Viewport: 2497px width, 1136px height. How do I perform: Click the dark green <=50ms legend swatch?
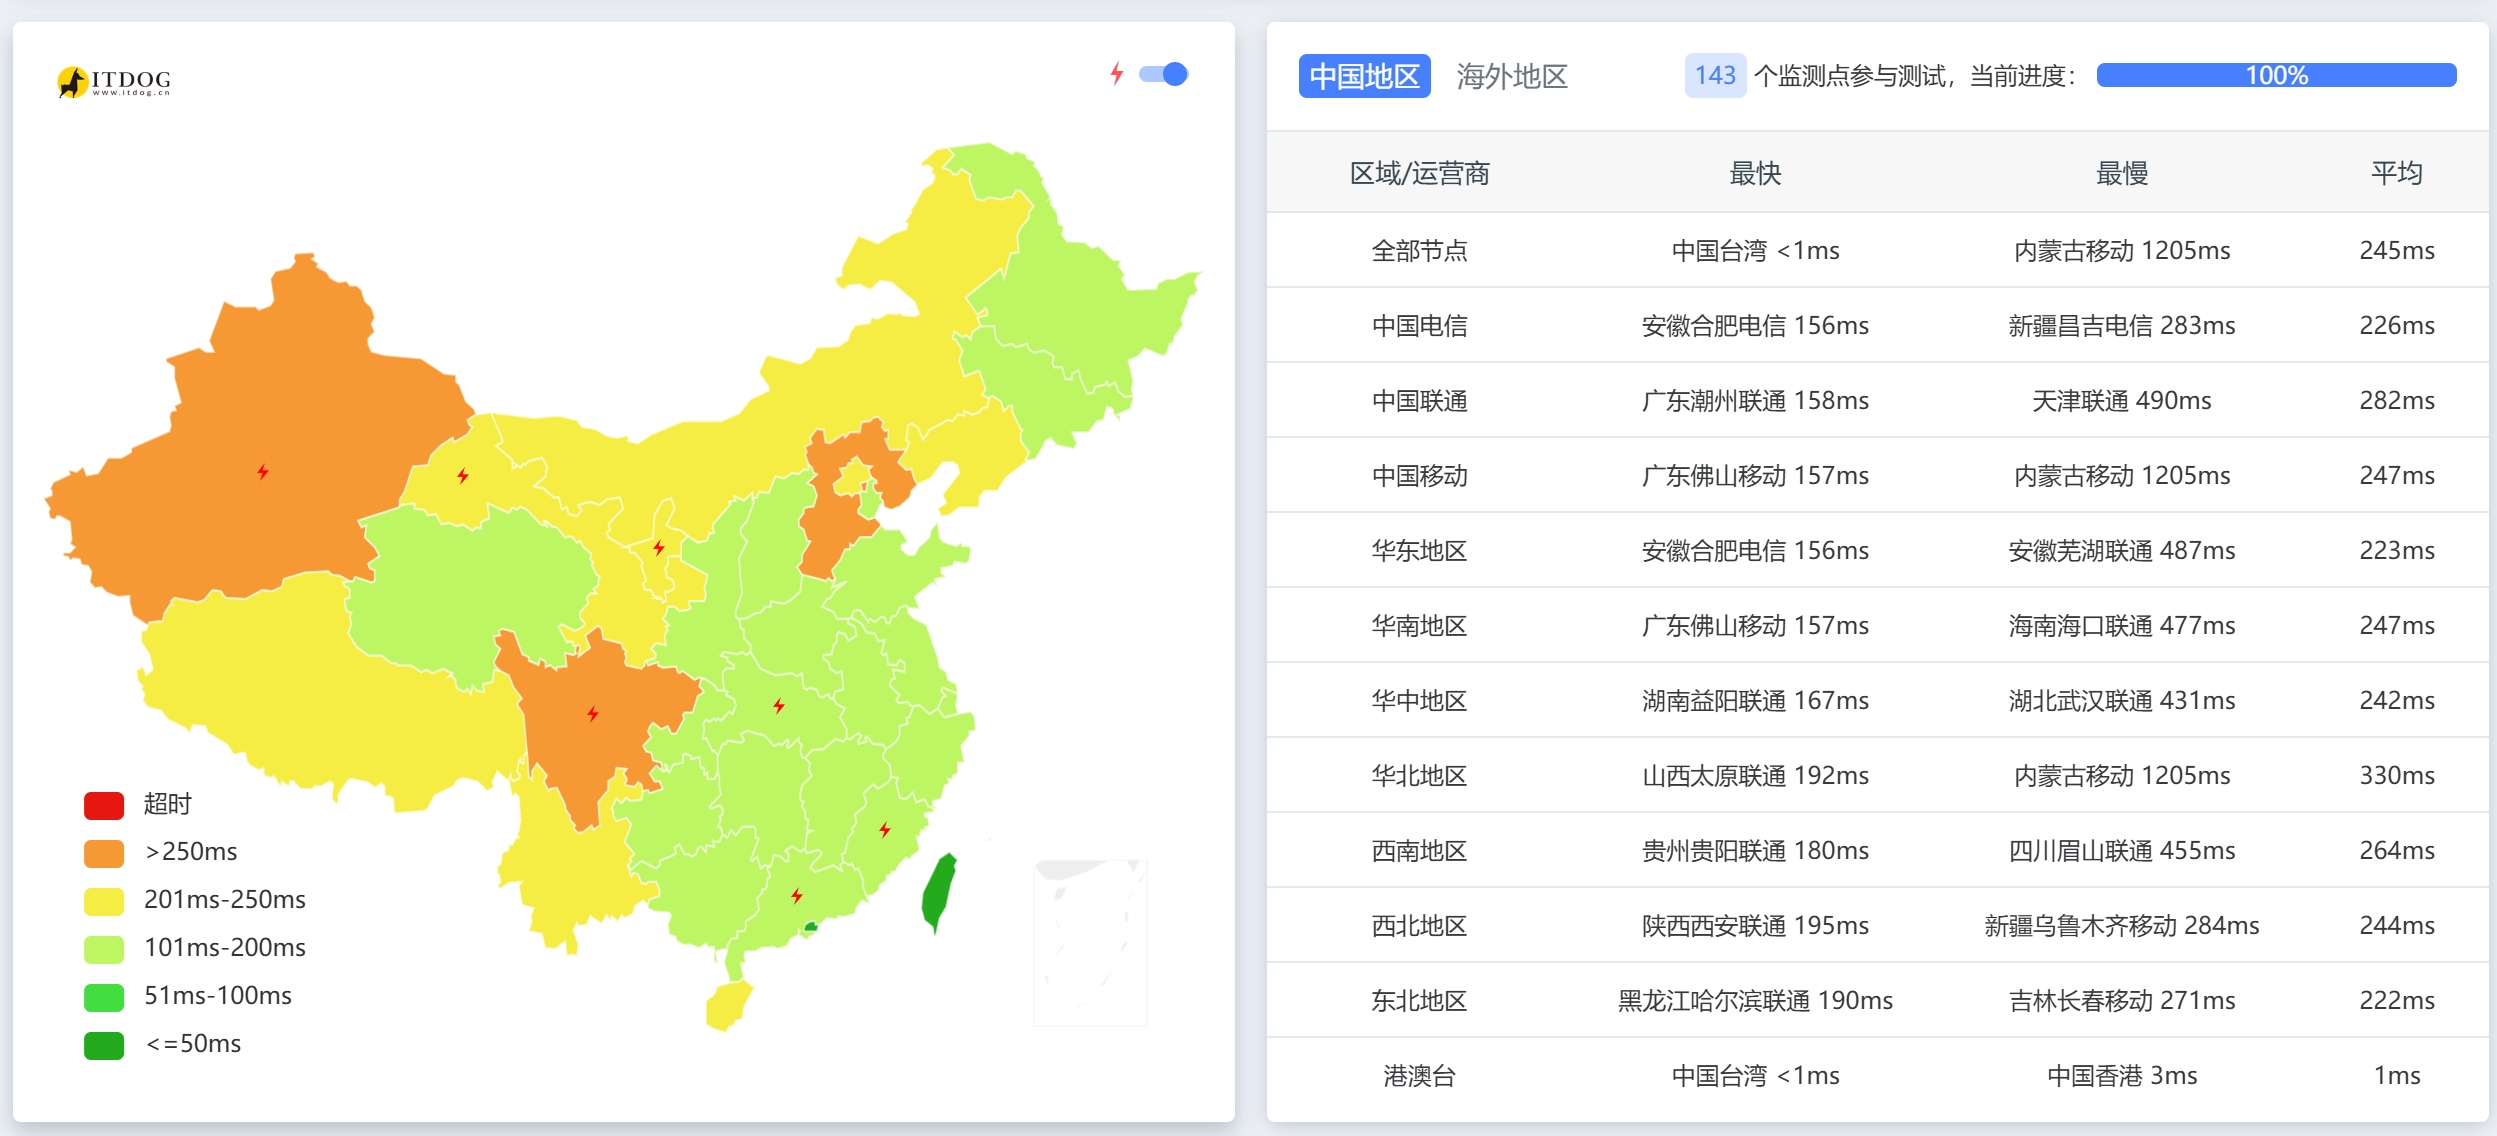pos(104,1045)
